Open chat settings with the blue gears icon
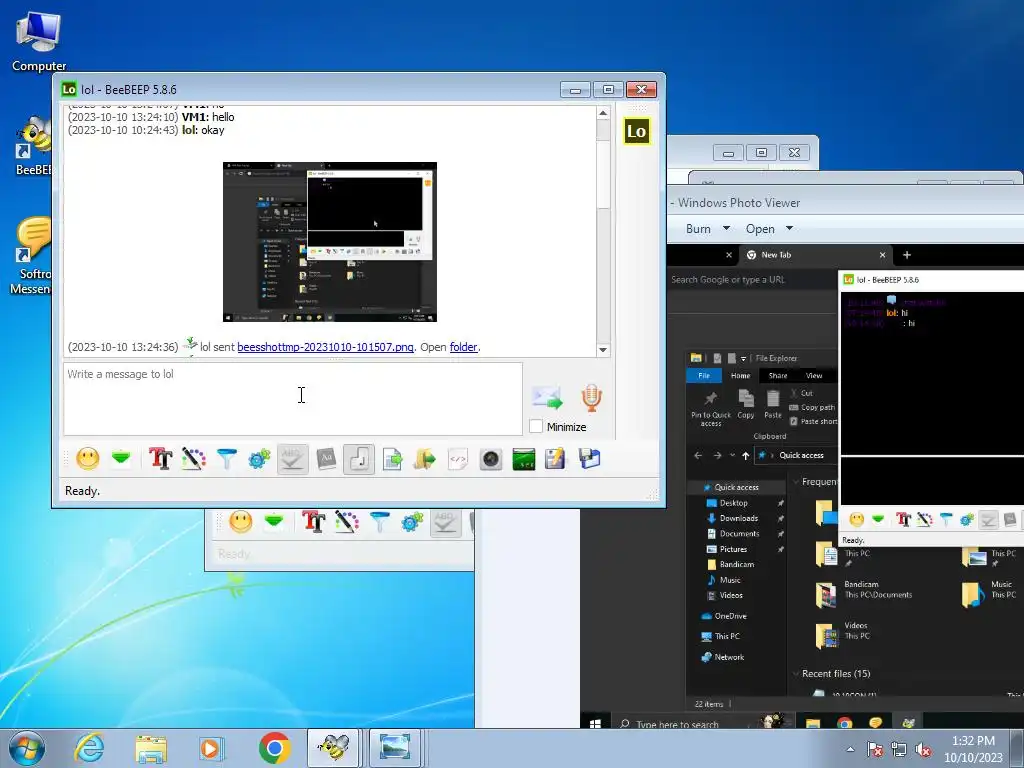This screenshot has width=1024, height=768. [x=259, y=458]
